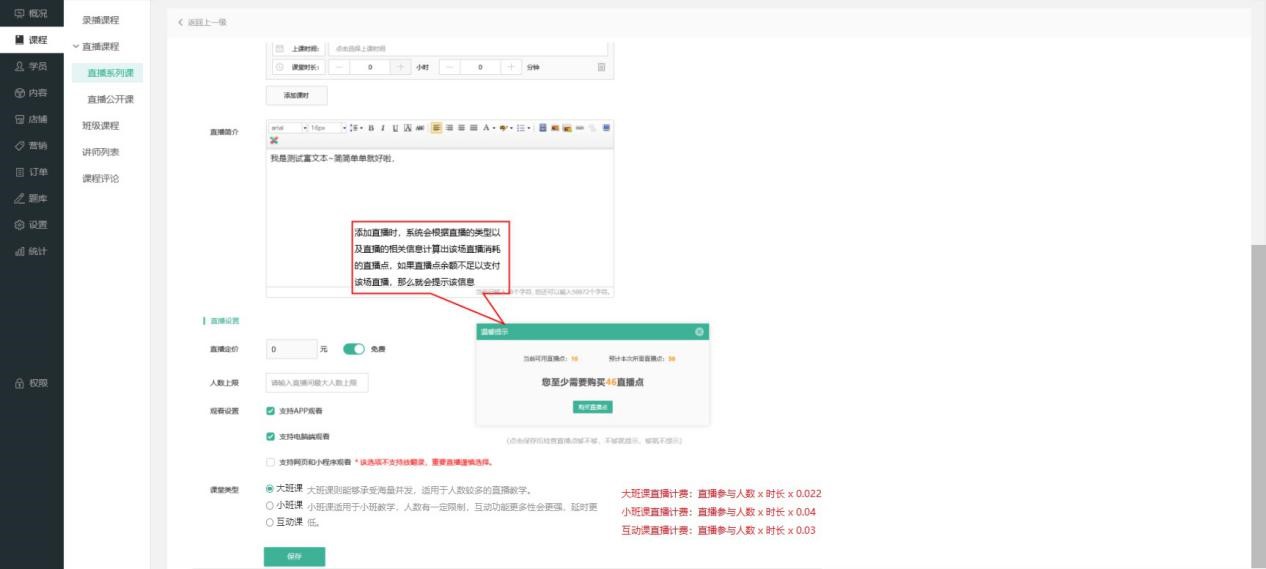1266x569 pixels.
Task: Click 购买直播点 in the popup
Action: coord(593,407)
